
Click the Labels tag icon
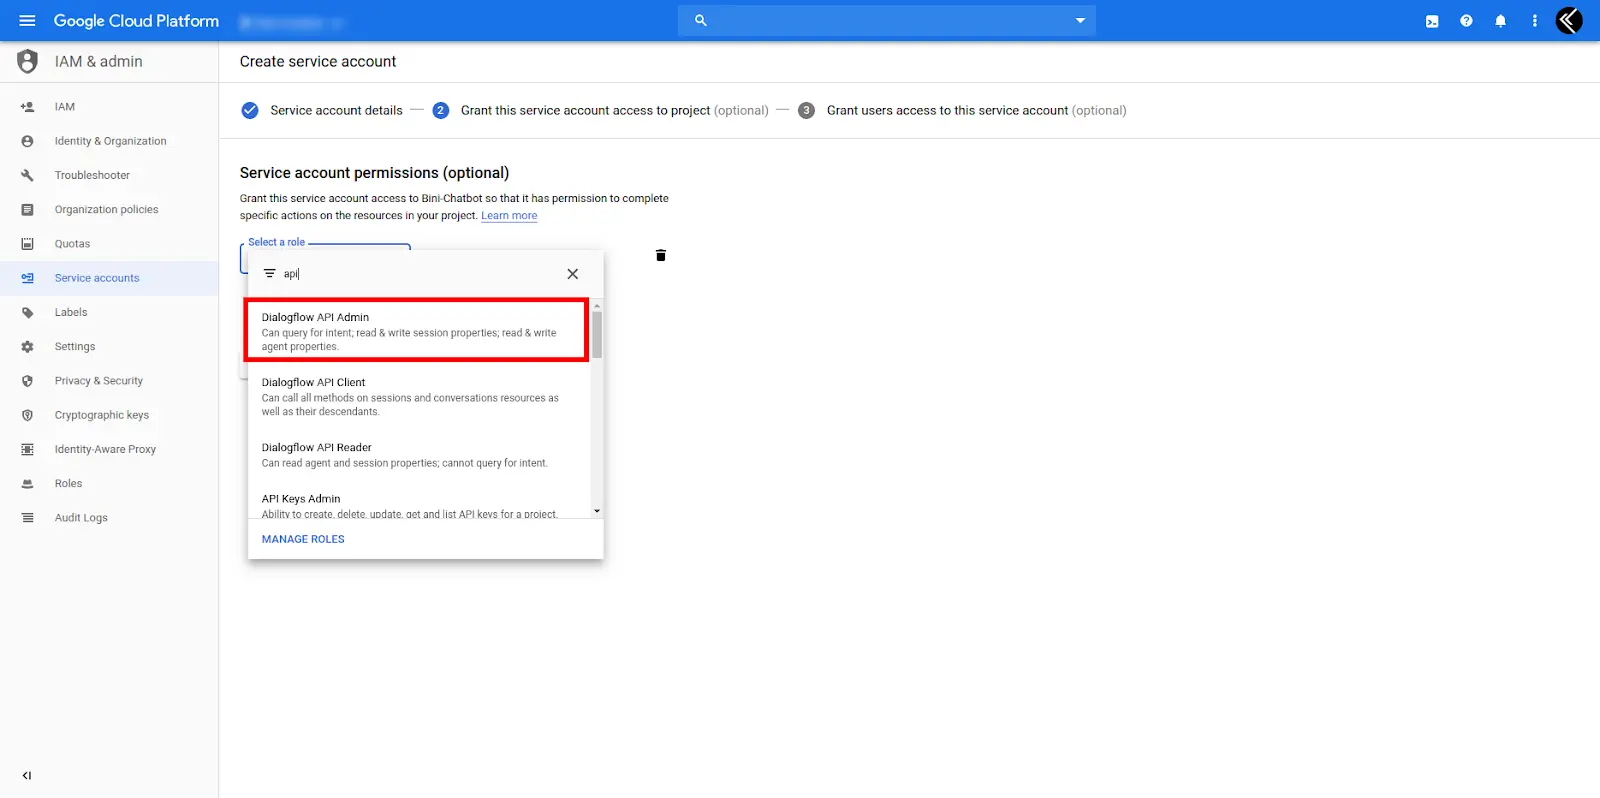tap(27, 312)
